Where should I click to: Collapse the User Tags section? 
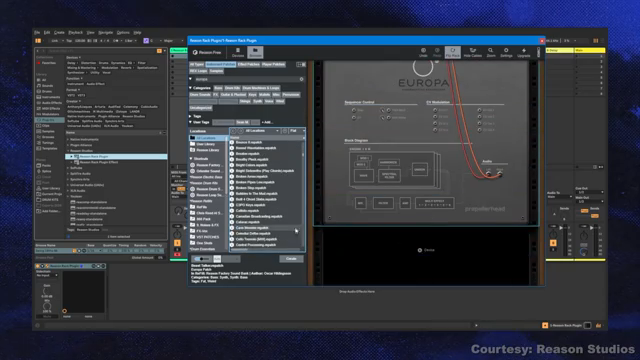191,122
